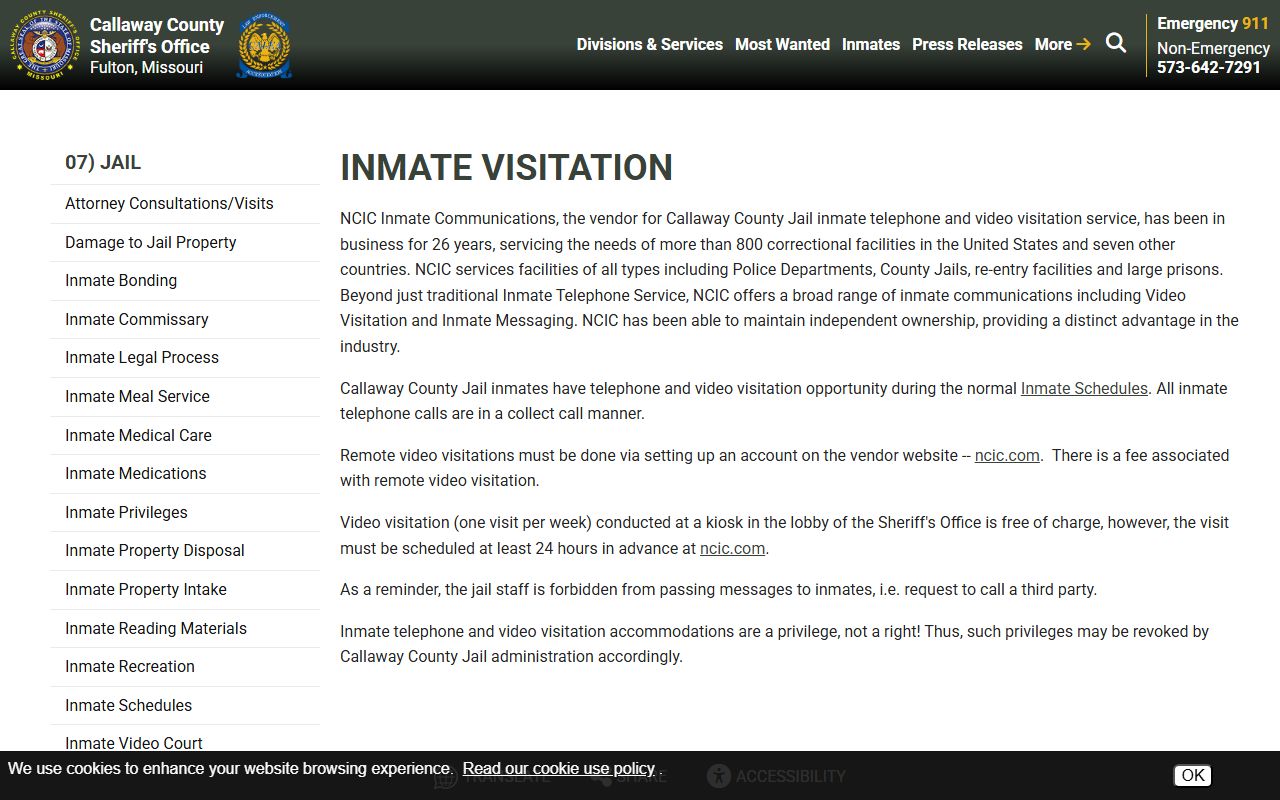
Task: Open the 07) JAIL sidebar heading
Action: tap(103, 162)
